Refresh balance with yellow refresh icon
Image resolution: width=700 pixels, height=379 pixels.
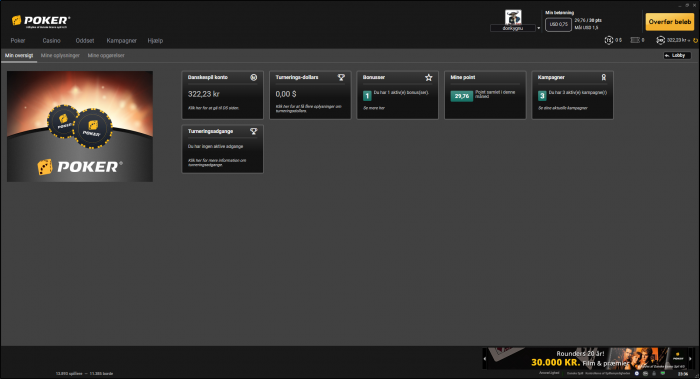click(x=695, y=41)
